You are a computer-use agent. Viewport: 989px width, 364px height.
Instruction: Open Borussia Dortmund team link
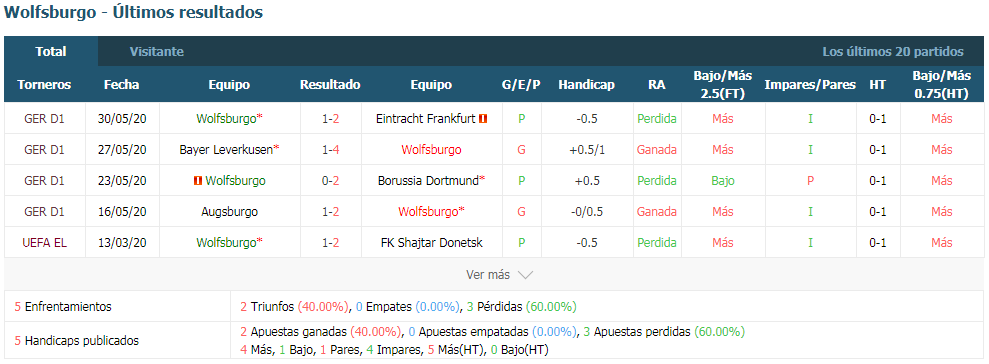click(431, 180)
